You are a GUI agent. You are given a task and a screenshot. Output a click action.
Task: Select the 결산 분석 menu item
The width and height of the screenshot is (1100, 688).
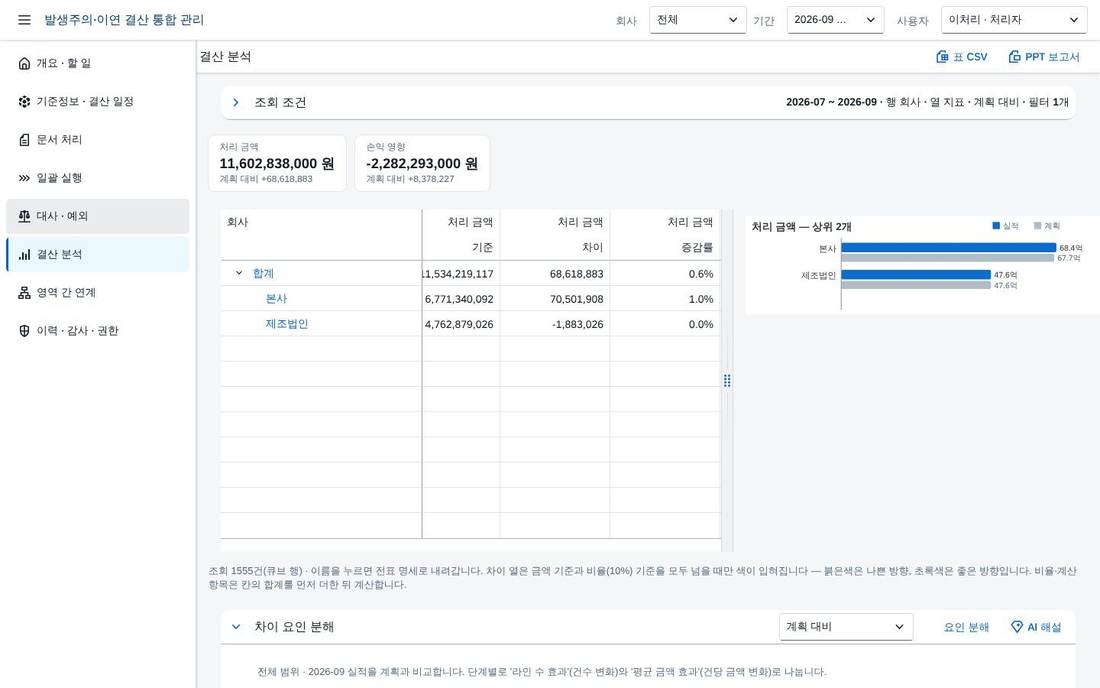pos(98,255)
